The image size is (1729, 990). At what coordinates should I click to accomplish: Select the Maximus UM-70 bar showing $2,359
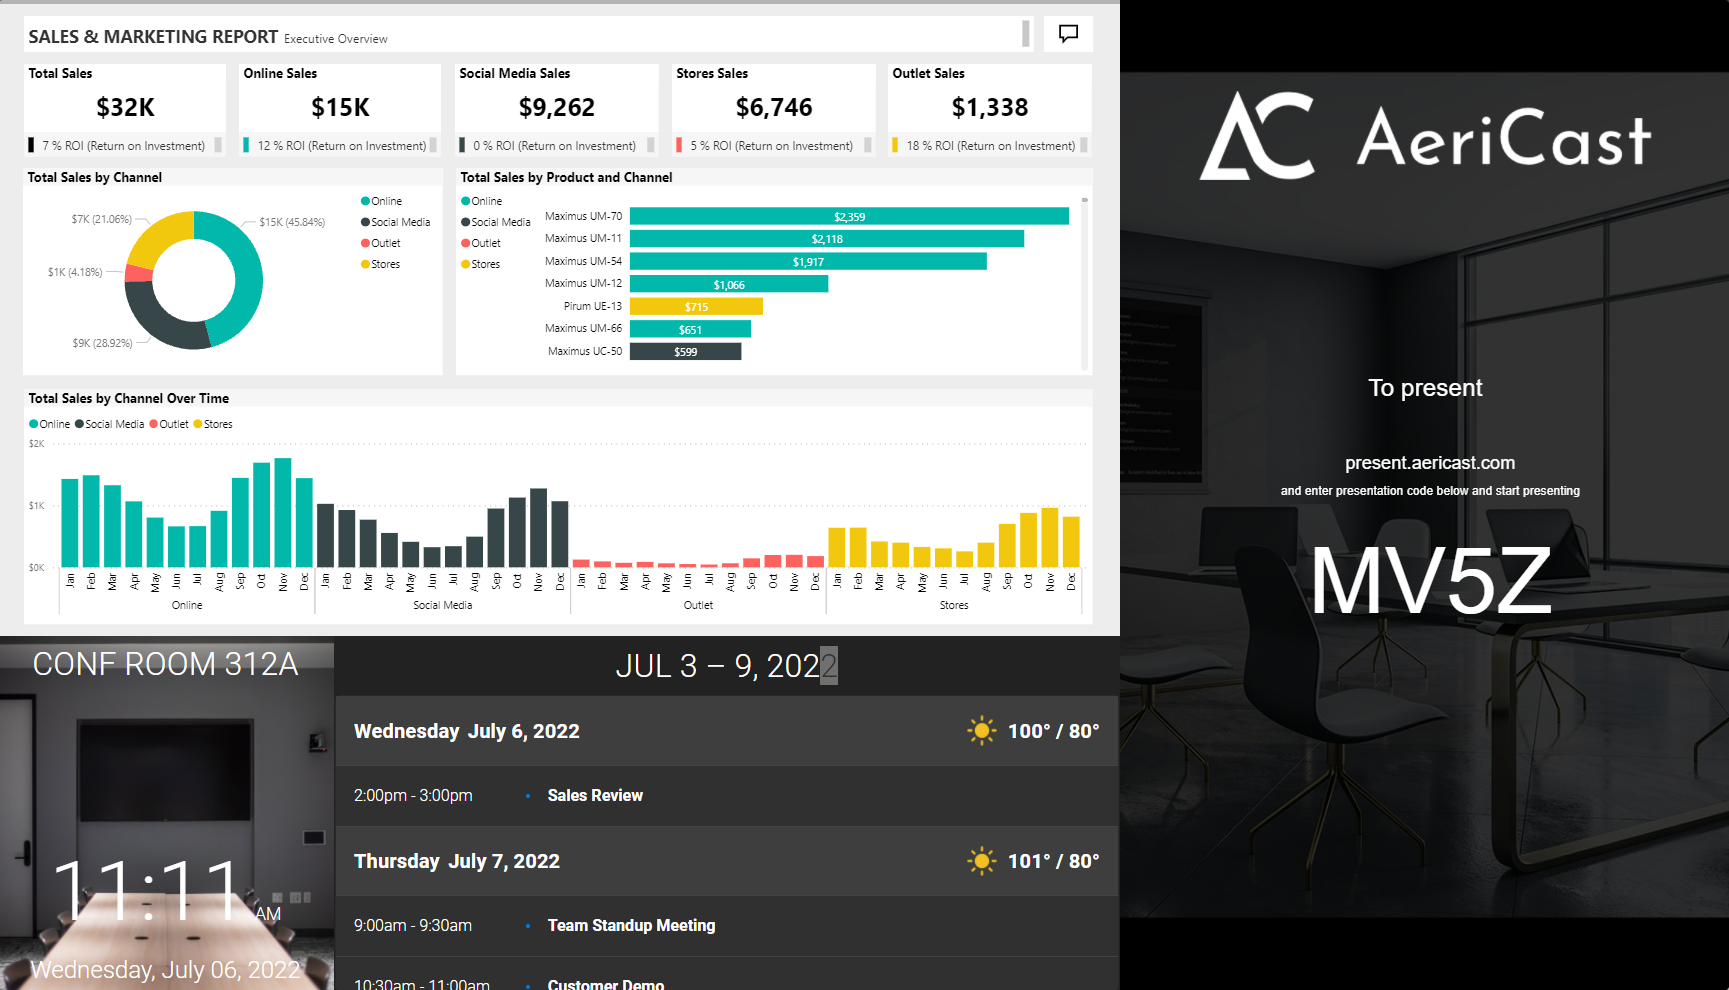[x=849, y=216]
